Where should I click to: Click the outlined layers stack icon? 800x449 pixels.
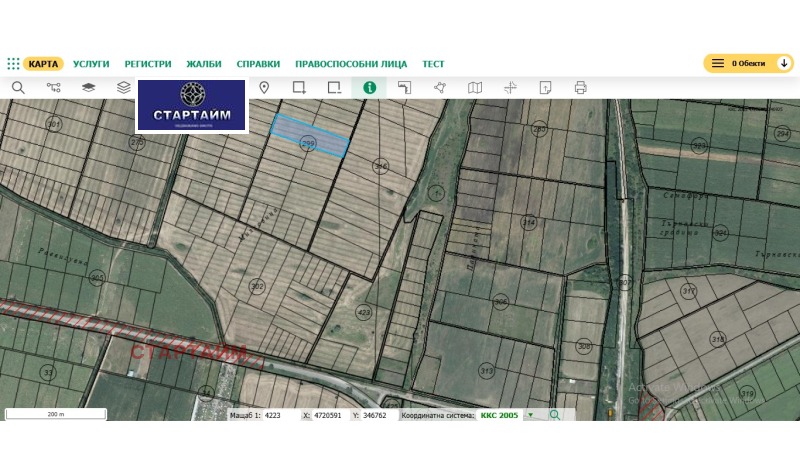tap(123, 88)
